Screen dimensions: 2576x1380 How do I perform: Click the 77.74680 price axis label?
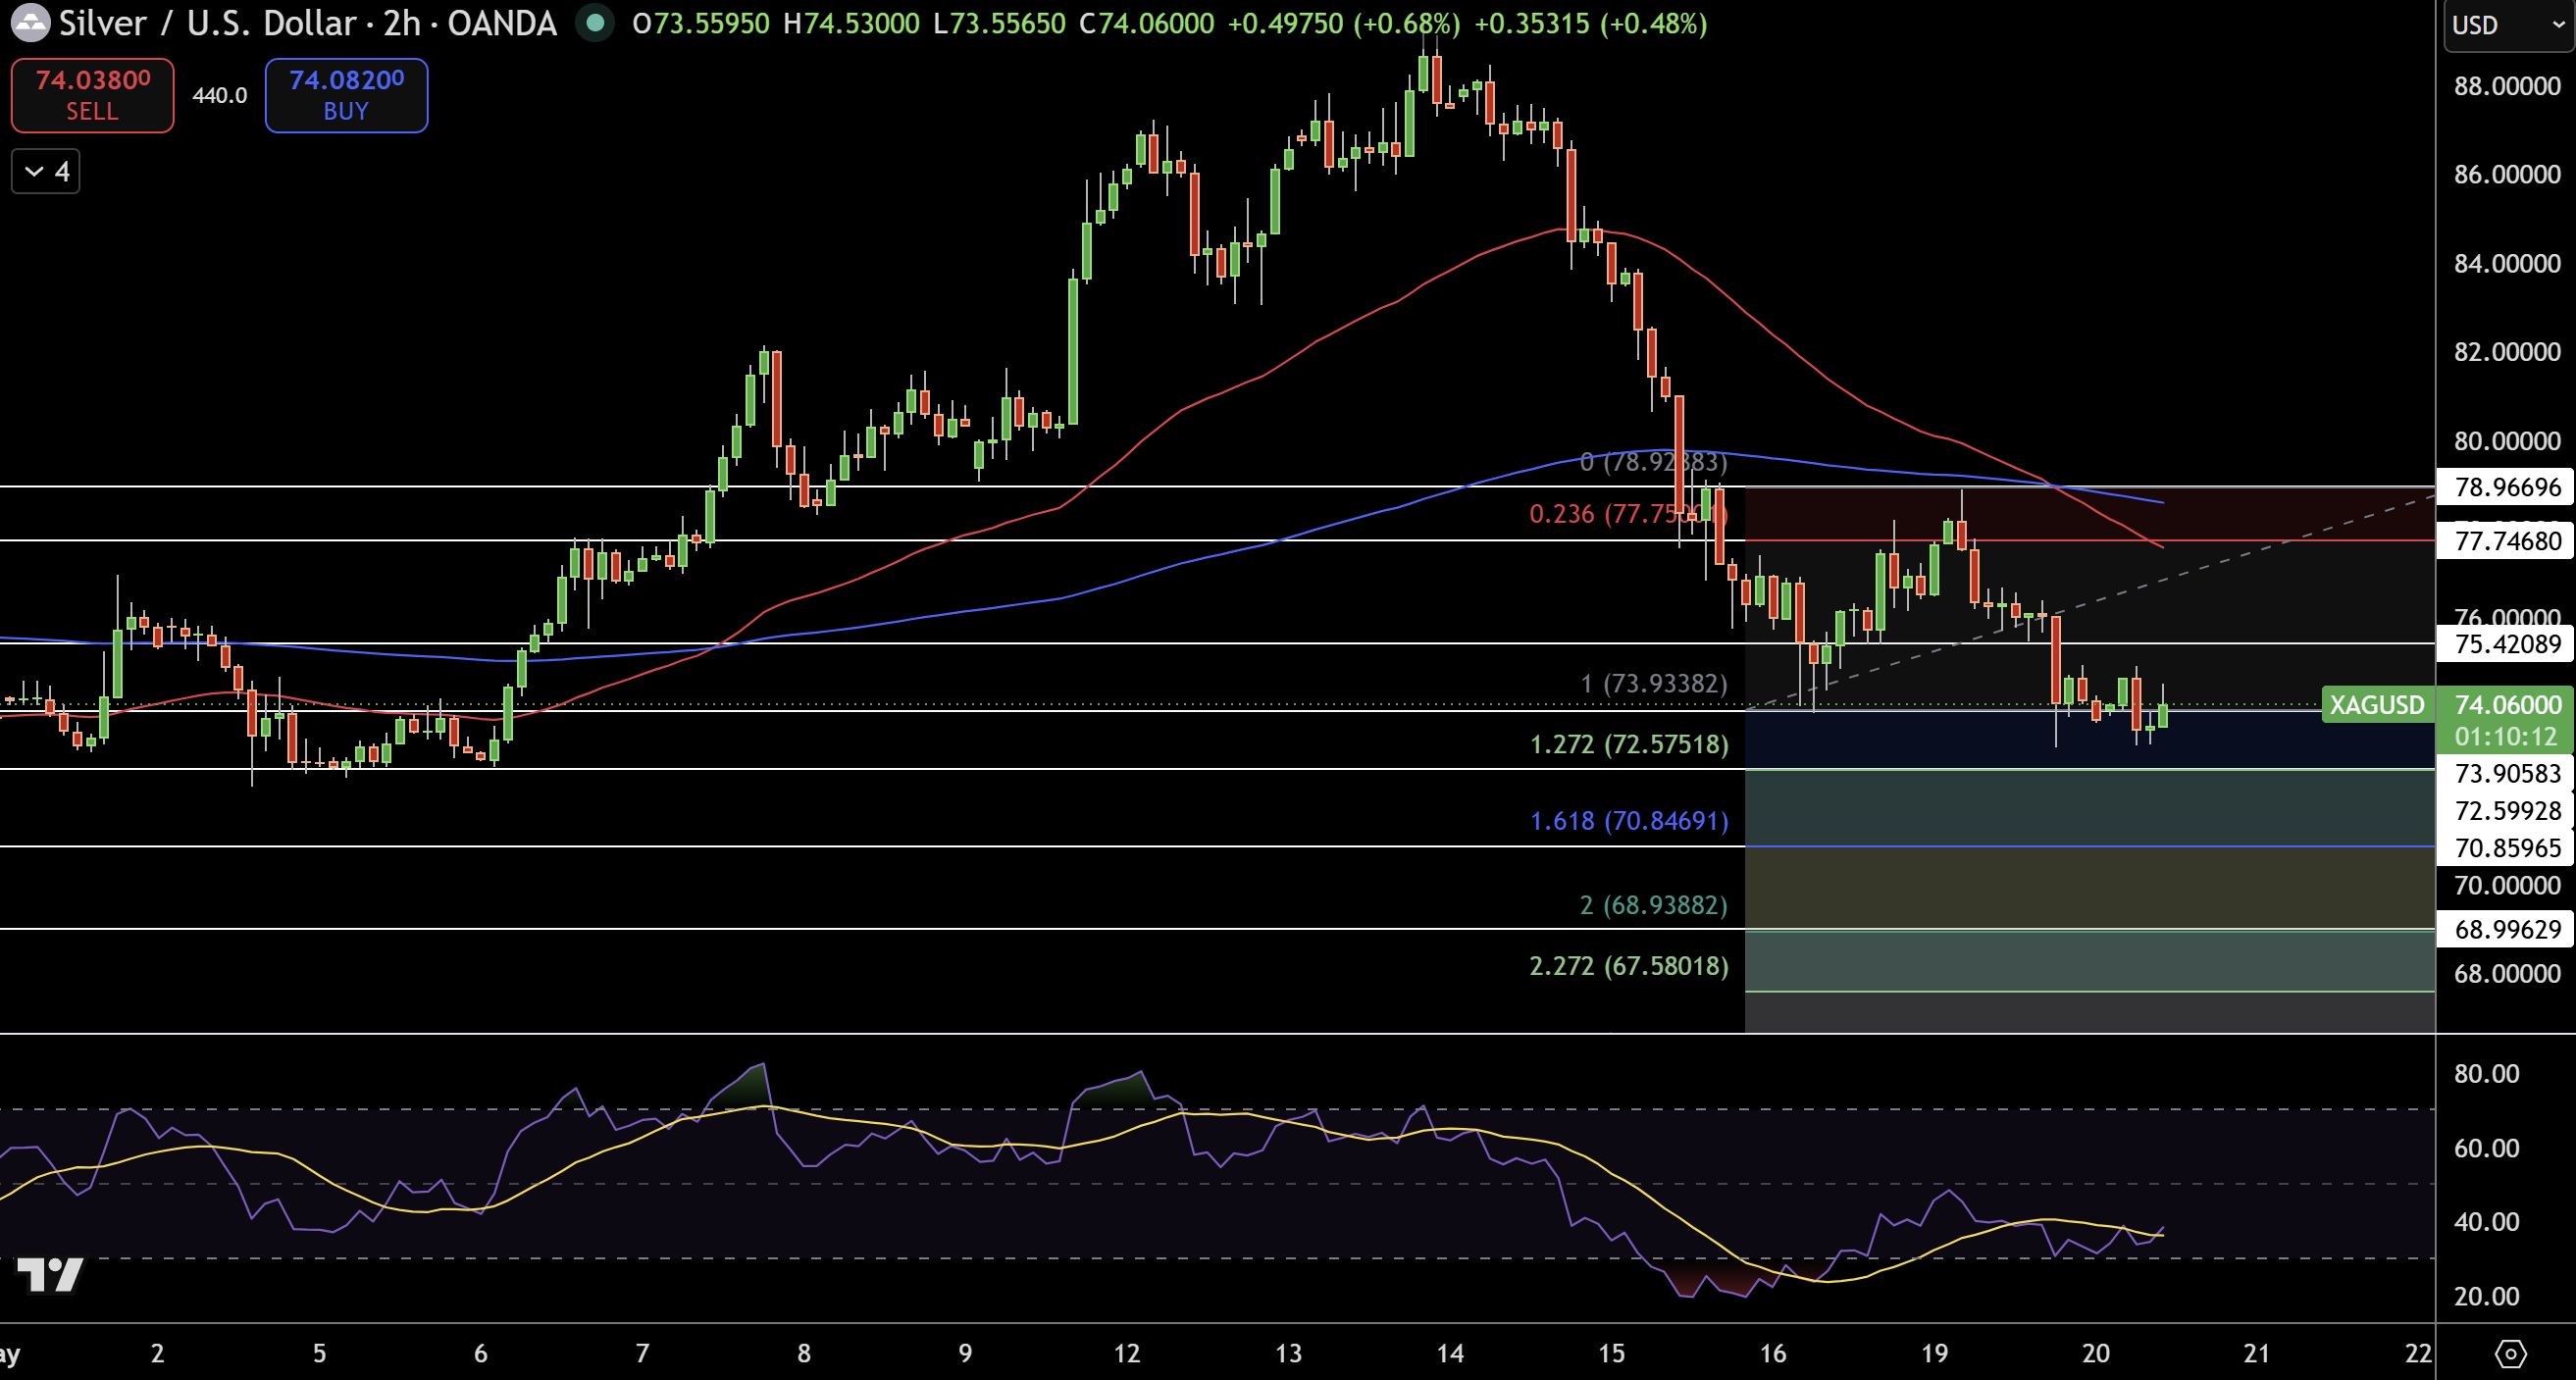click(2507, 541)
